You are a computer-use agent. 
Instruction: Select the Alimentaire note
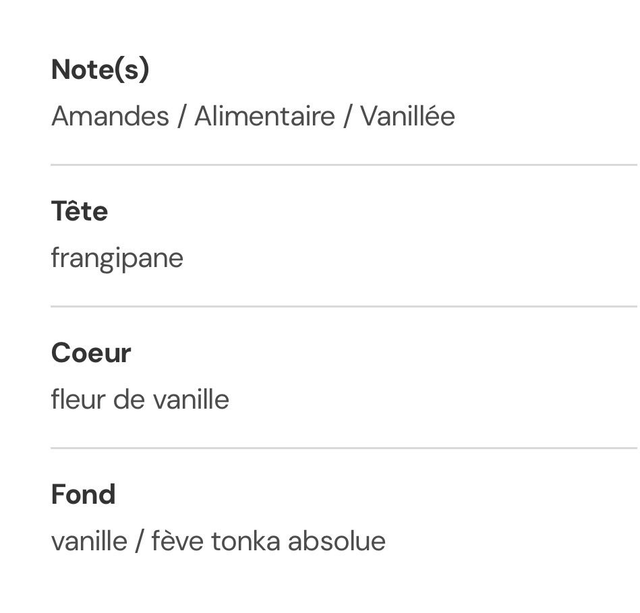[x=264, y=117]
